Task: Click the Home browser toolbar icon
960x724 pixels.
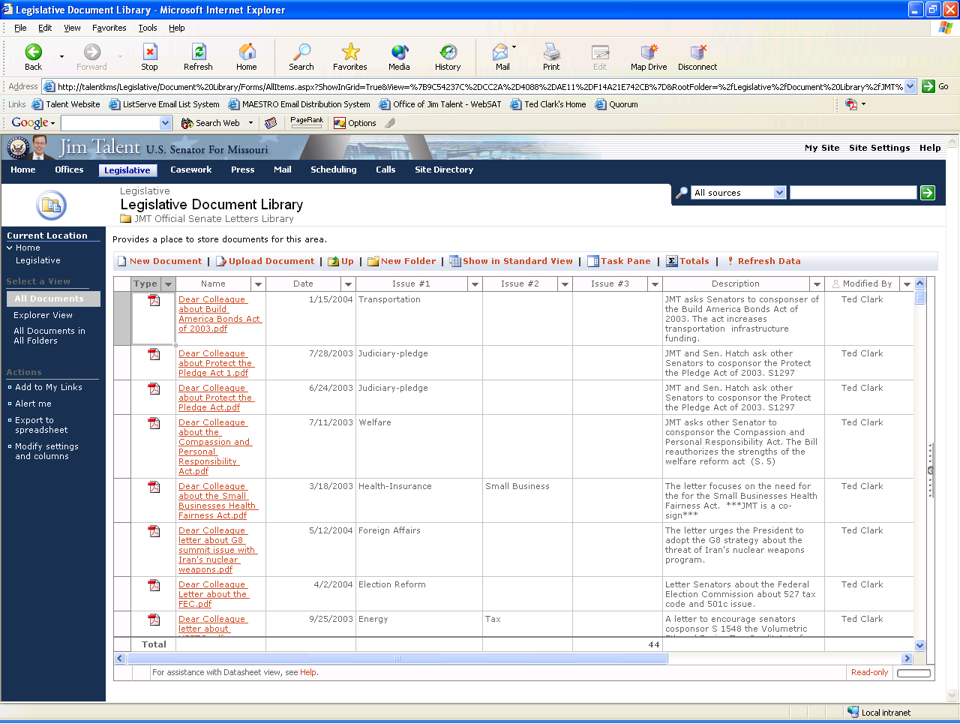Action: pyautogui.click(x=246, y=57)
